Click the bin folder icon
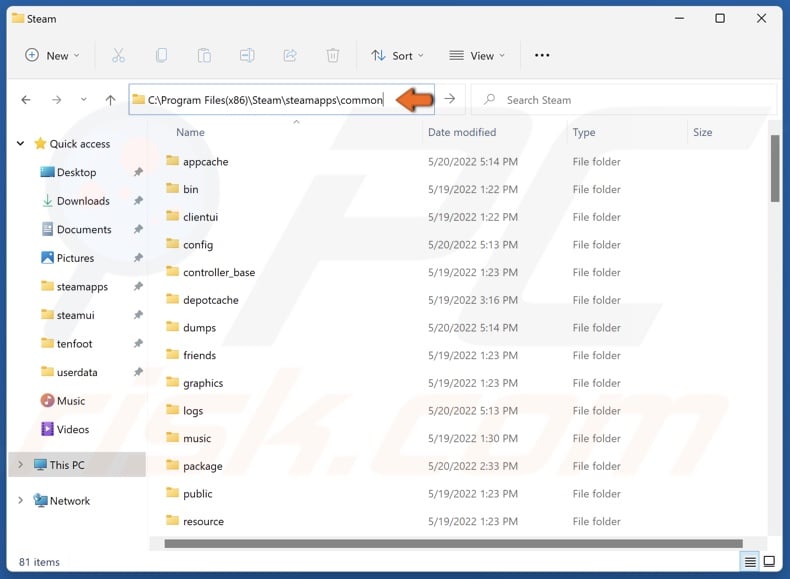 pos(172,188)
